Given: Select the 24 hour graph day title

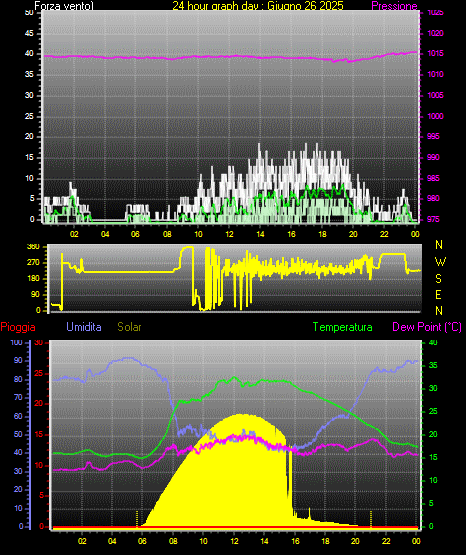Looking at the screenshot, I should tap(258, 6).
